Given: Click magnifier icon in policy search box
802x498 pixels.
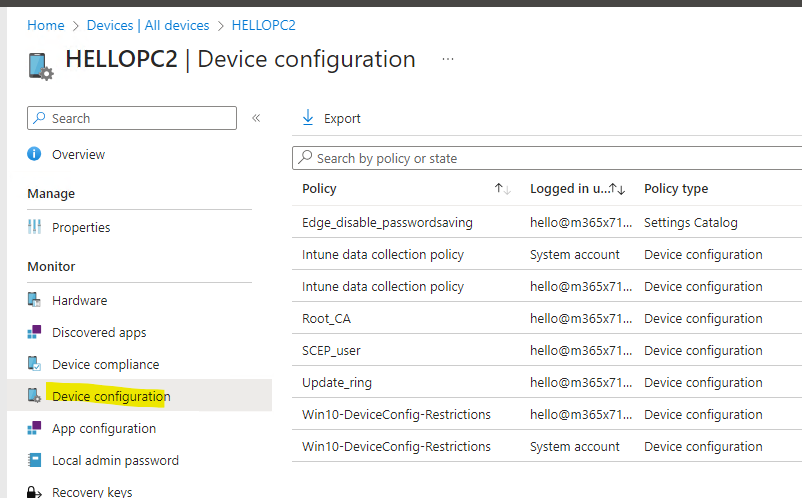Looking at the screenshot, I should [305, 157].
